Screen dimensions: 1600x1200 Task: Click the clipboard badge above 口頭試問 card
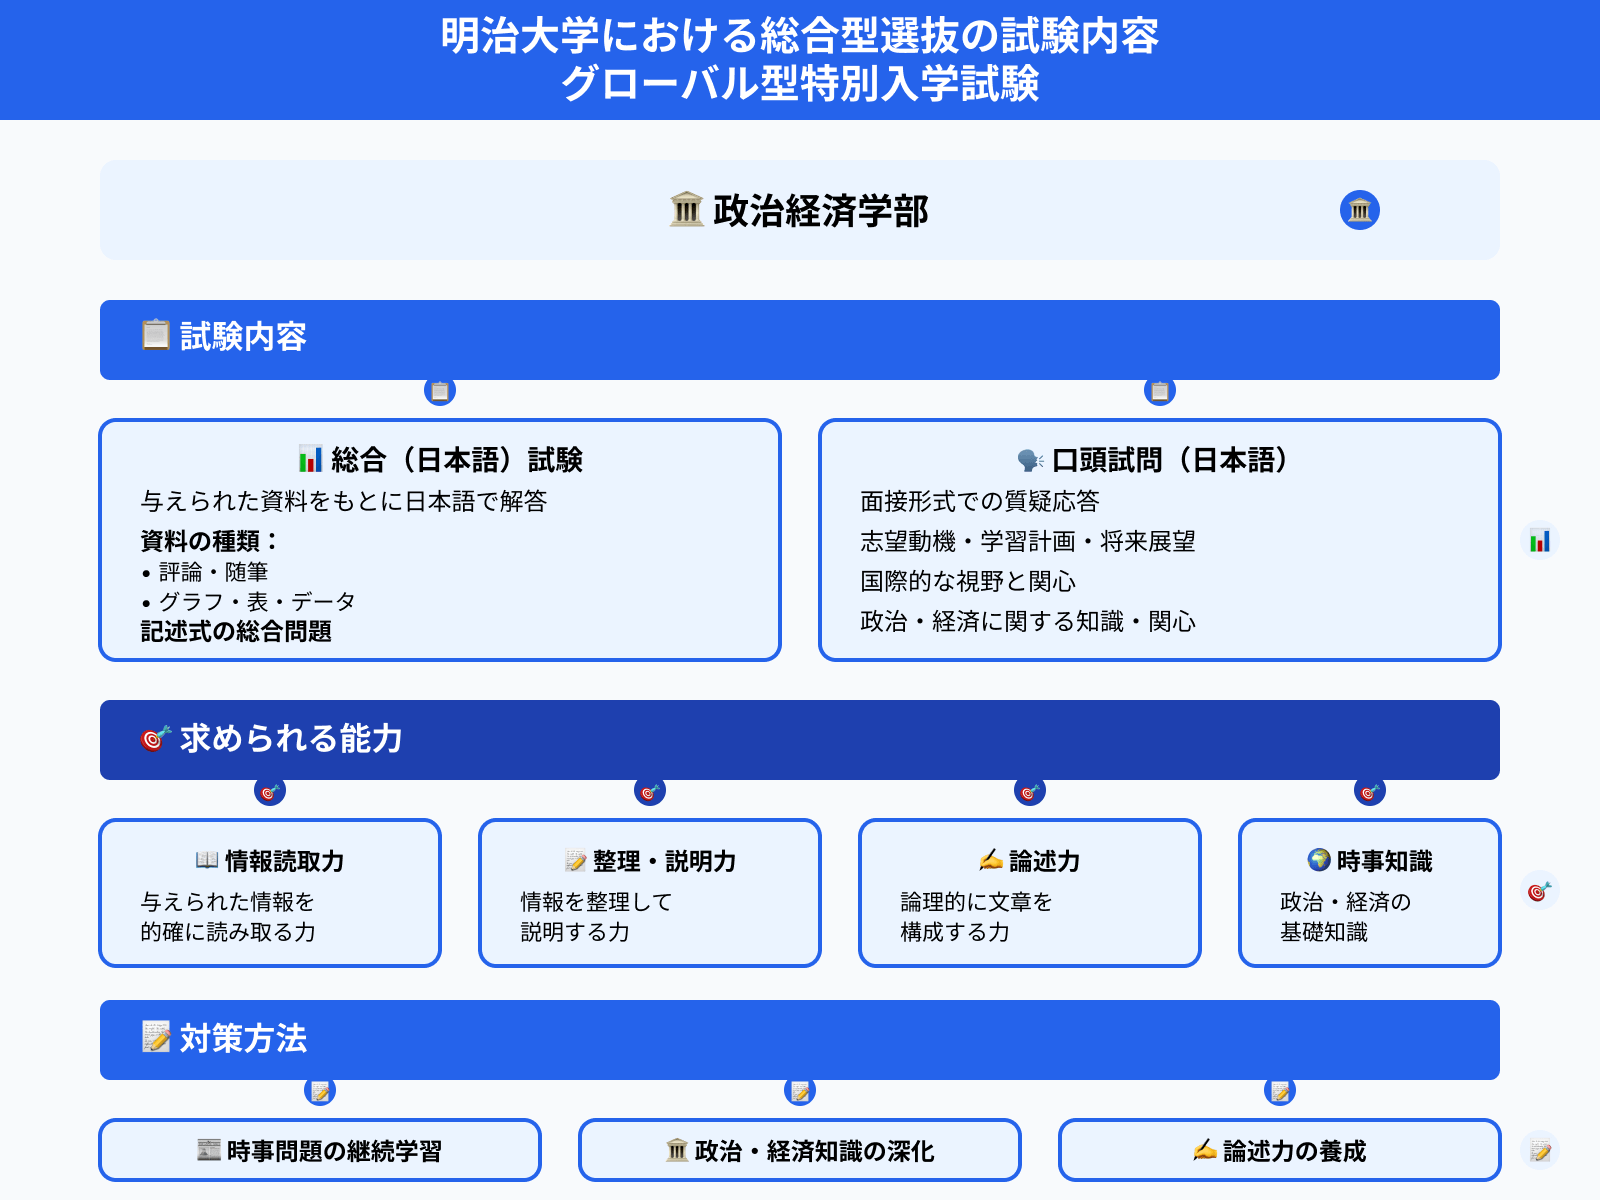[1160, 391]
